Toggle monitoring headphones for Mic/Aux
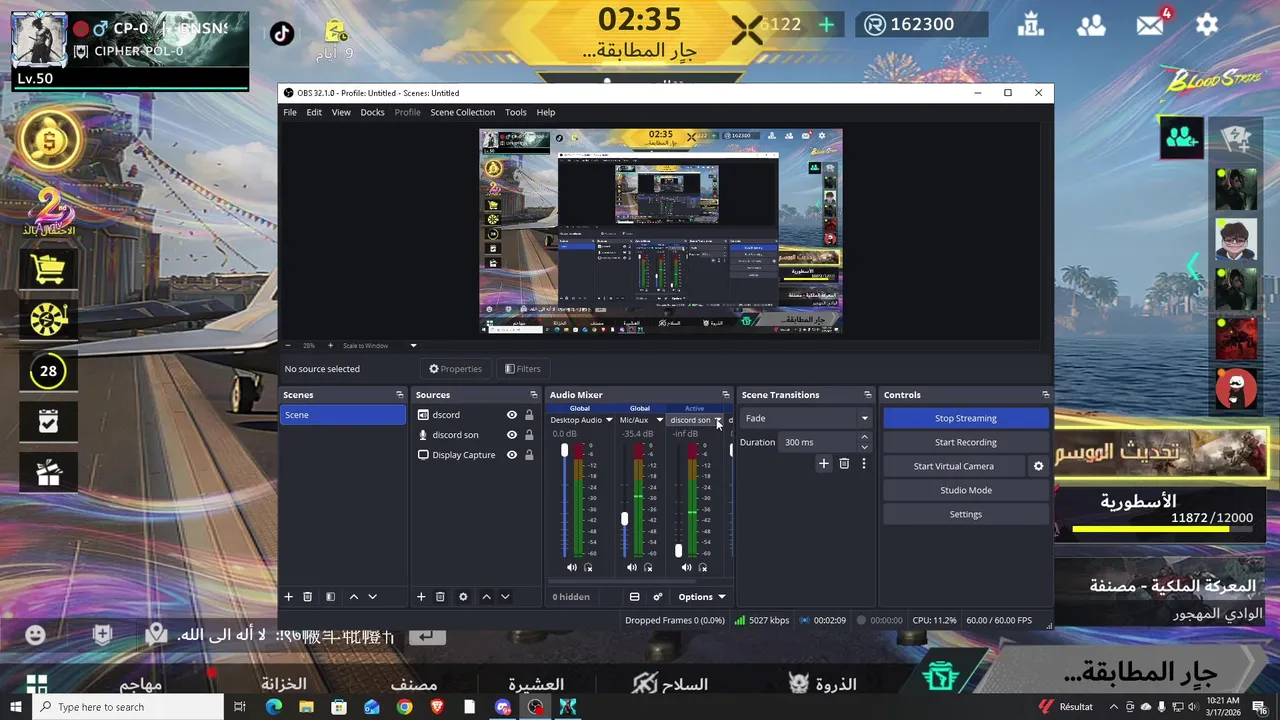Screen dimensions: 1280x720 coord(648,568)
